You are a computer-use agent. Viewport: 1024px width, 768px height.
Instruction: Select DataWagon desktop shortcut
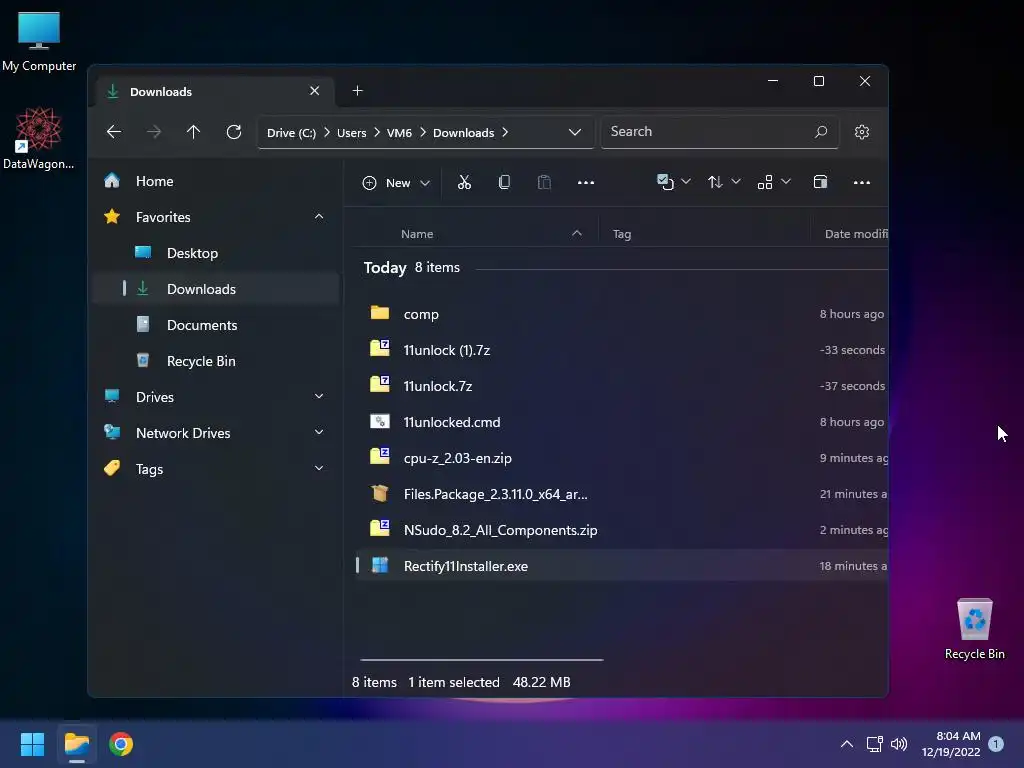coord(39,138)
